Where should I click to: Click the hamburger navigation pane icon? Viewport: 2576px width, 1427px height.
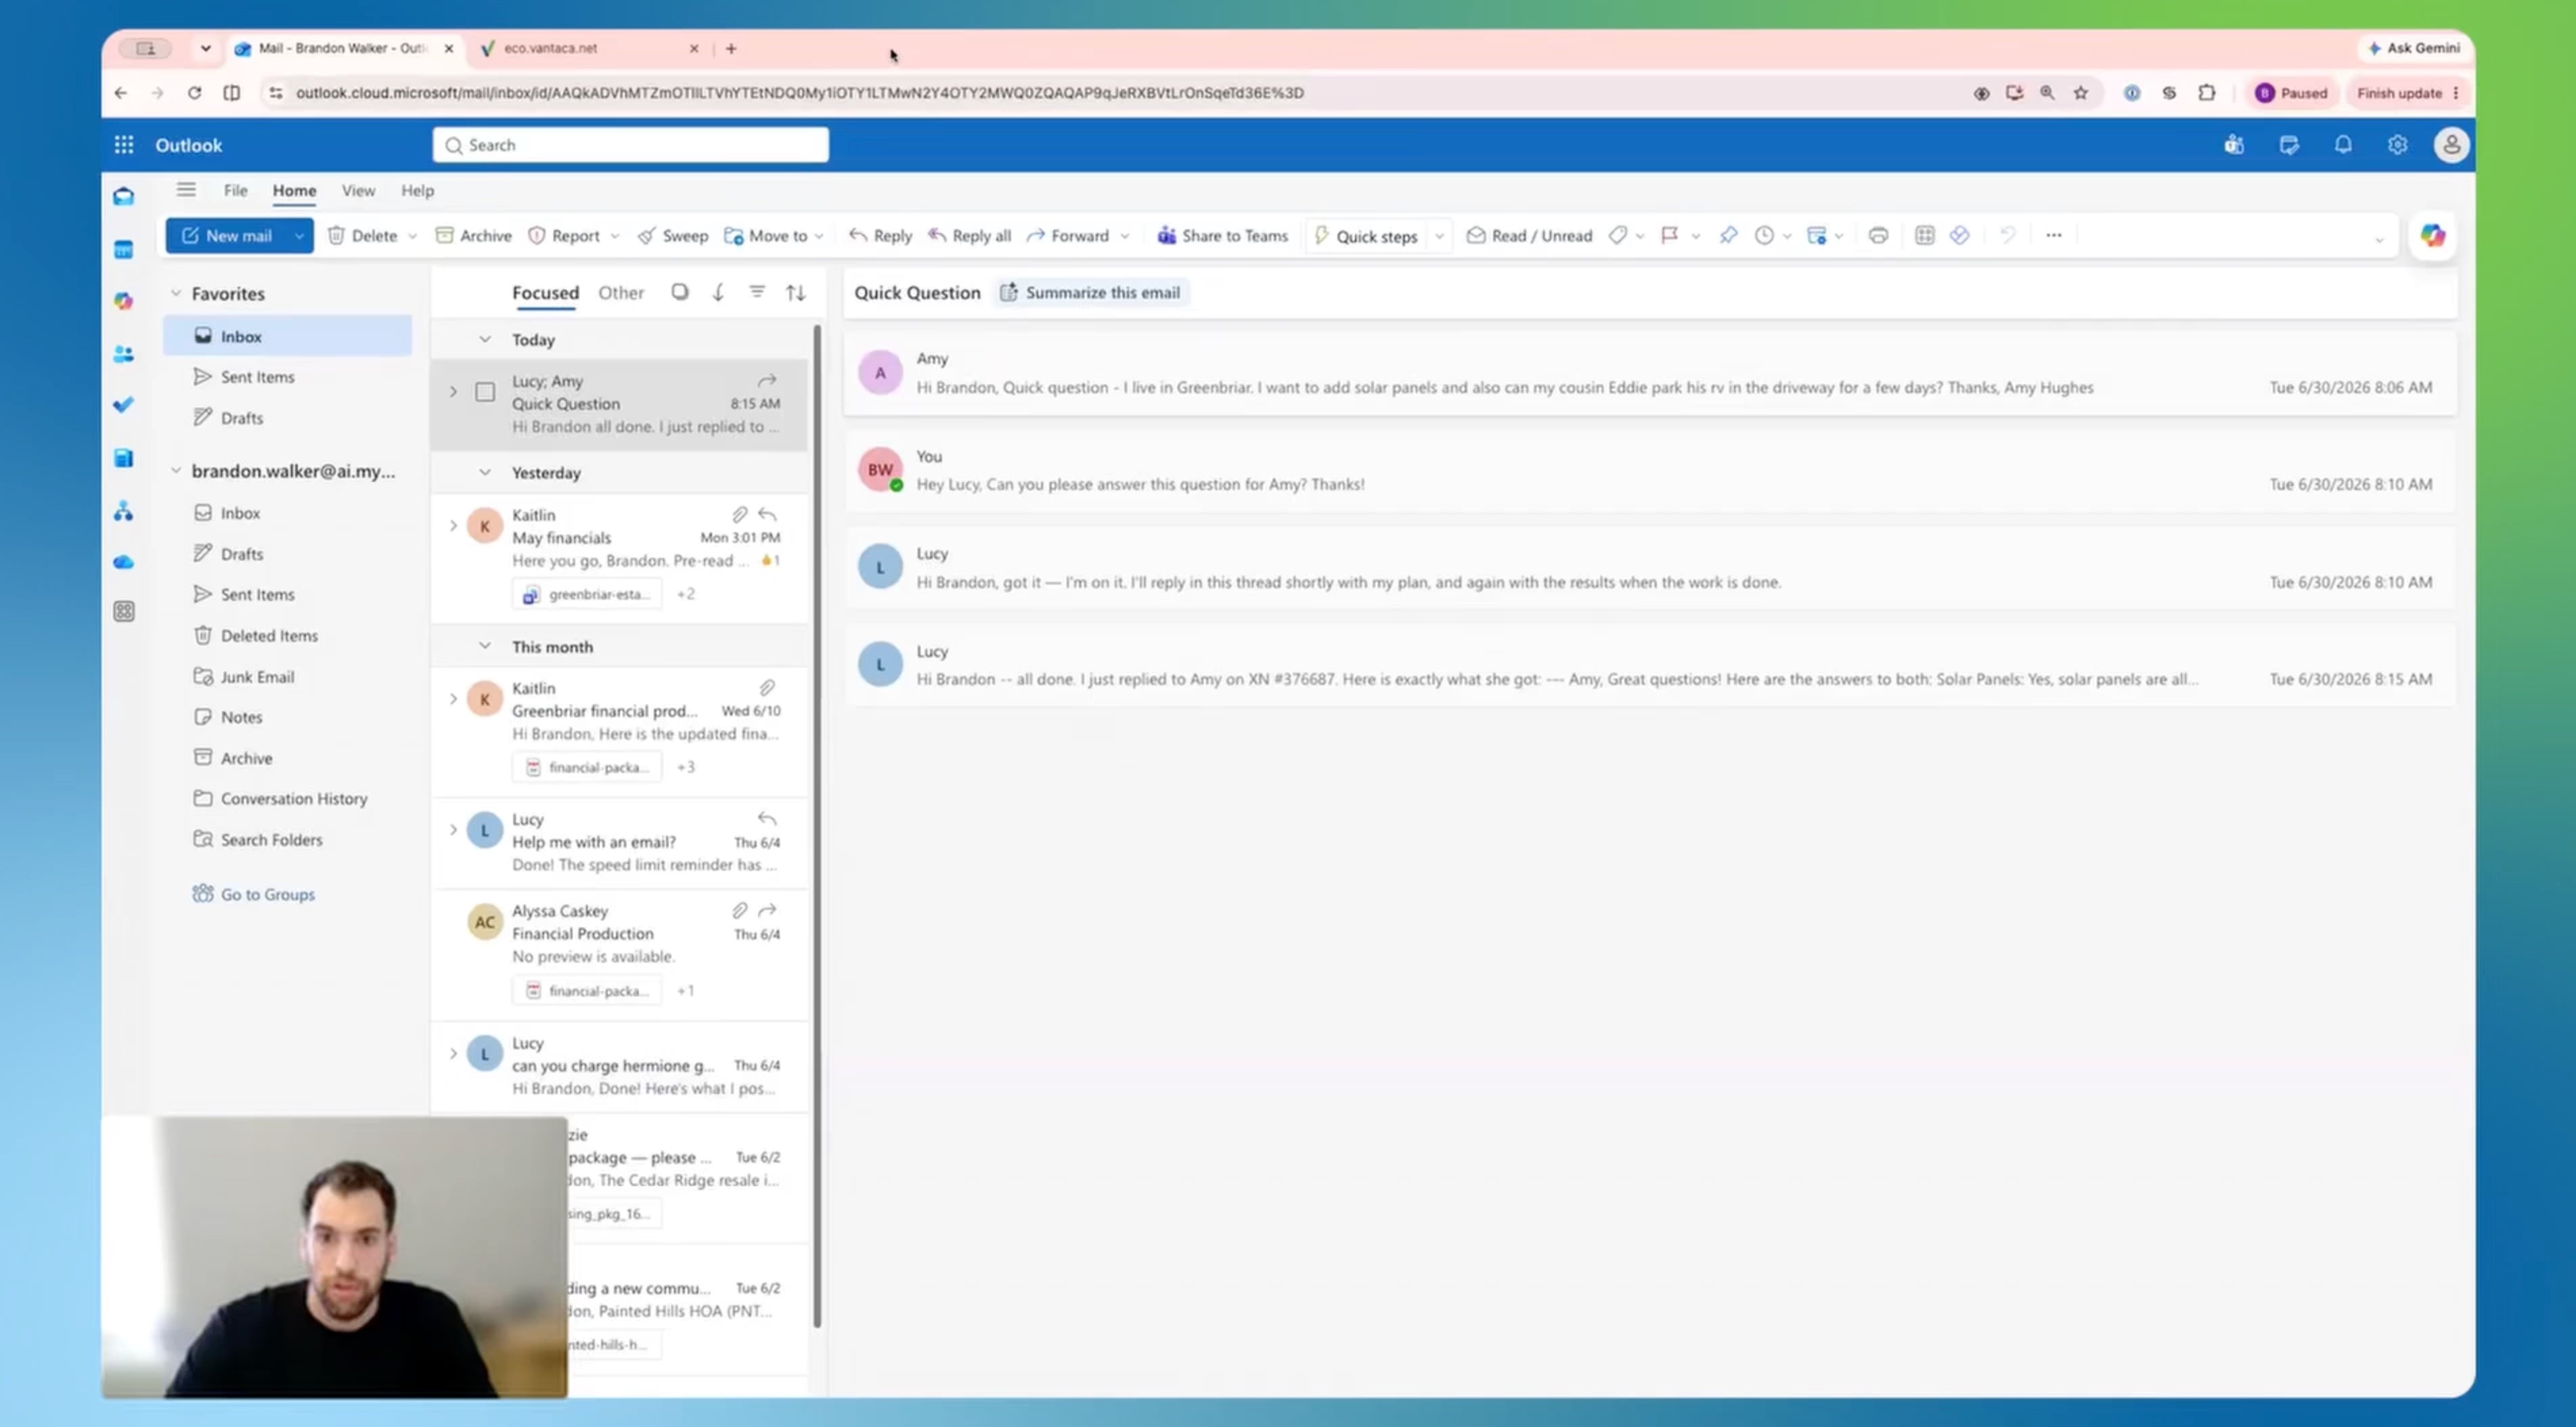click(186, 190)
